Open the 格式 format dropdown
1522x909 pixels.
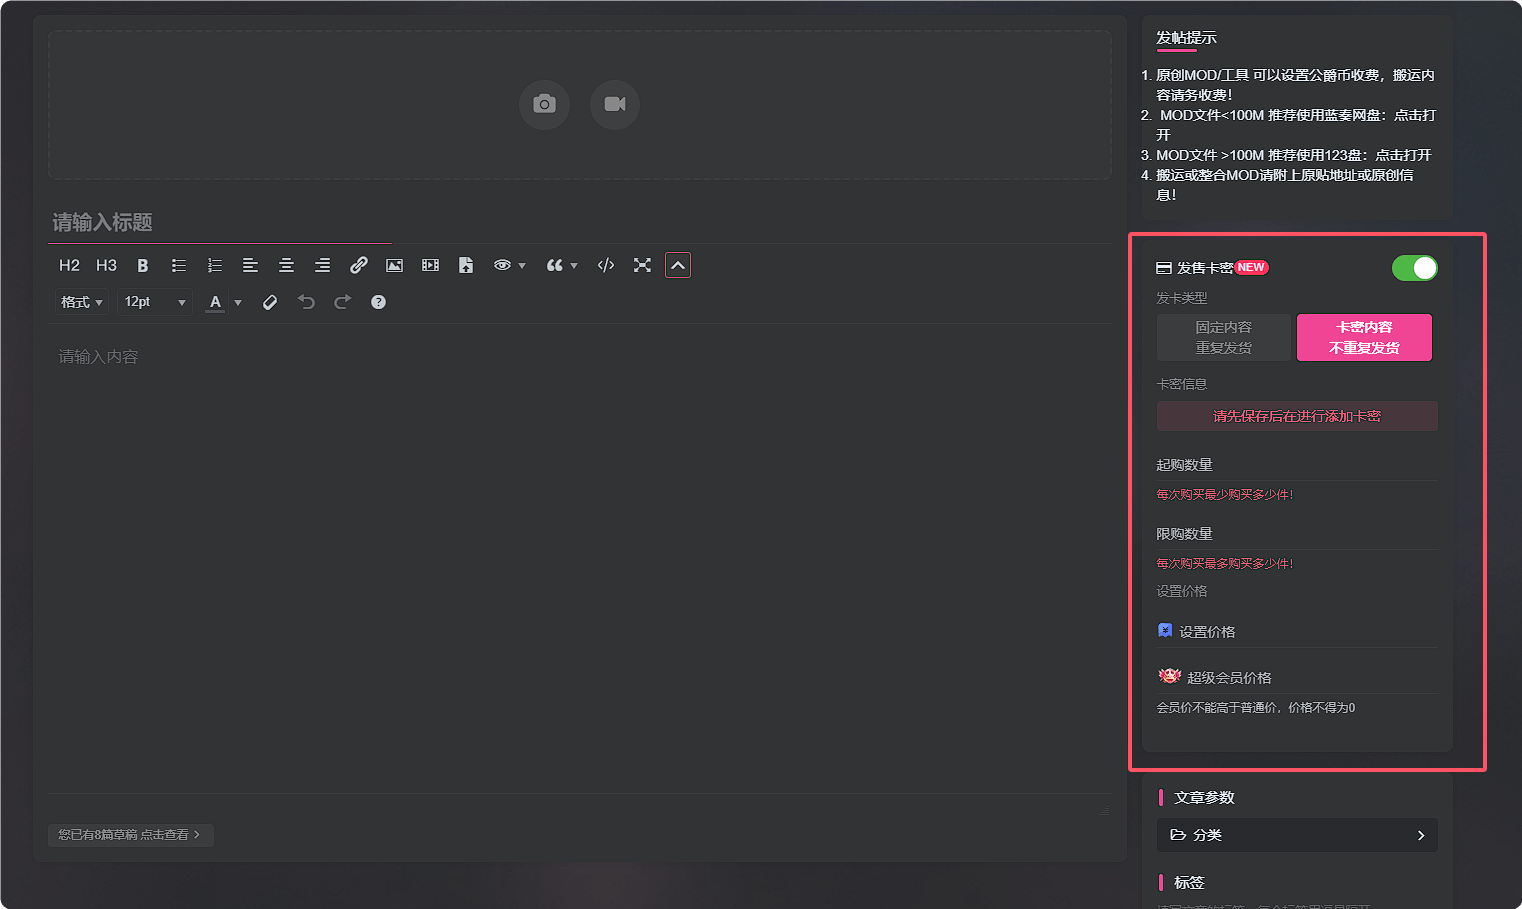point(81,302)
